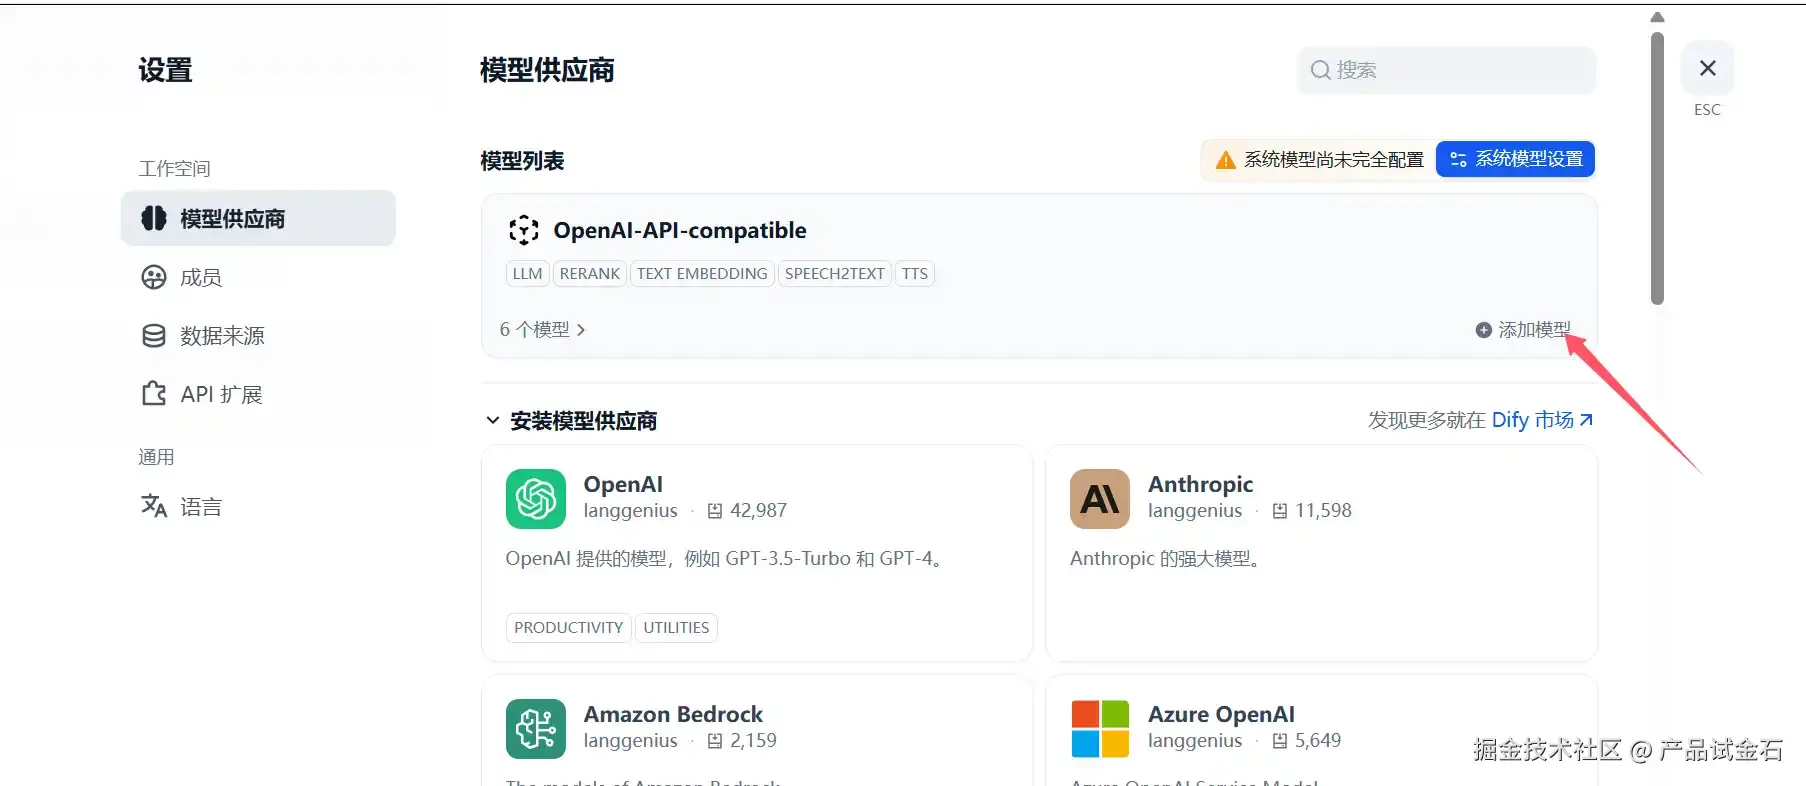The width and height of the screenshot is (1806, 786).
Task: Click the OpenAI-API-compatible provider icon
Action: click(524, 230)
